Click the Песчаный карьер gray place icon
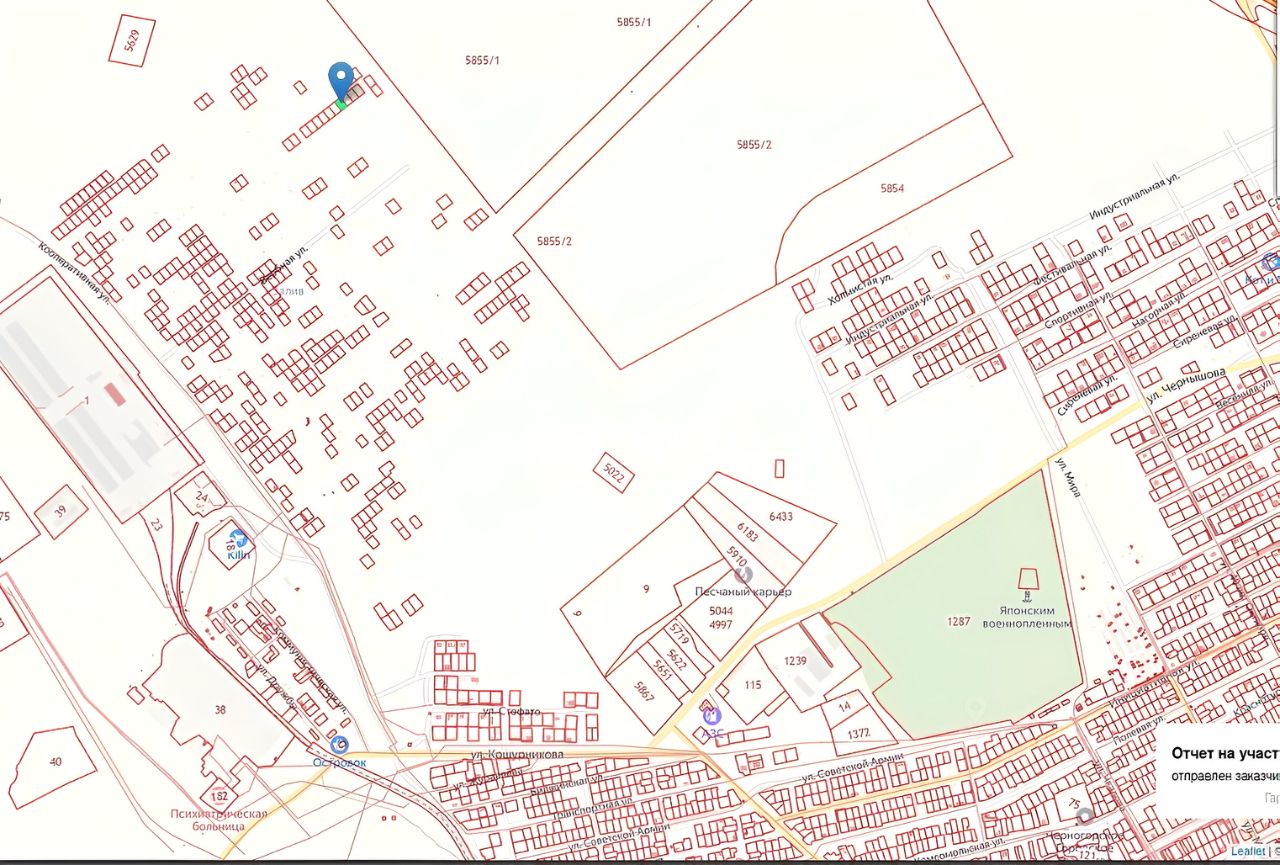Viewport: 1280px width, 865px height. click(x=743, y=574)
